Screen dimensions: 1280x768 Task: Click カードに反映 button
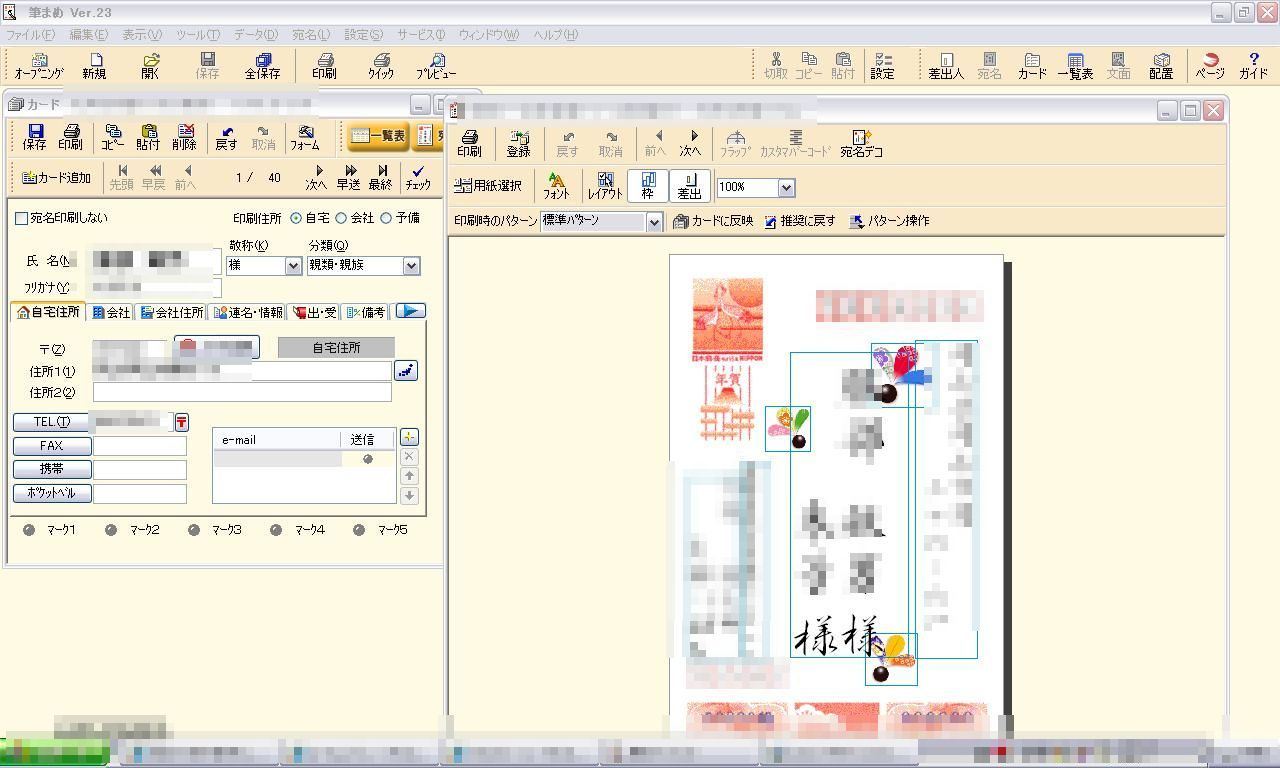click(x=712, y=221)
